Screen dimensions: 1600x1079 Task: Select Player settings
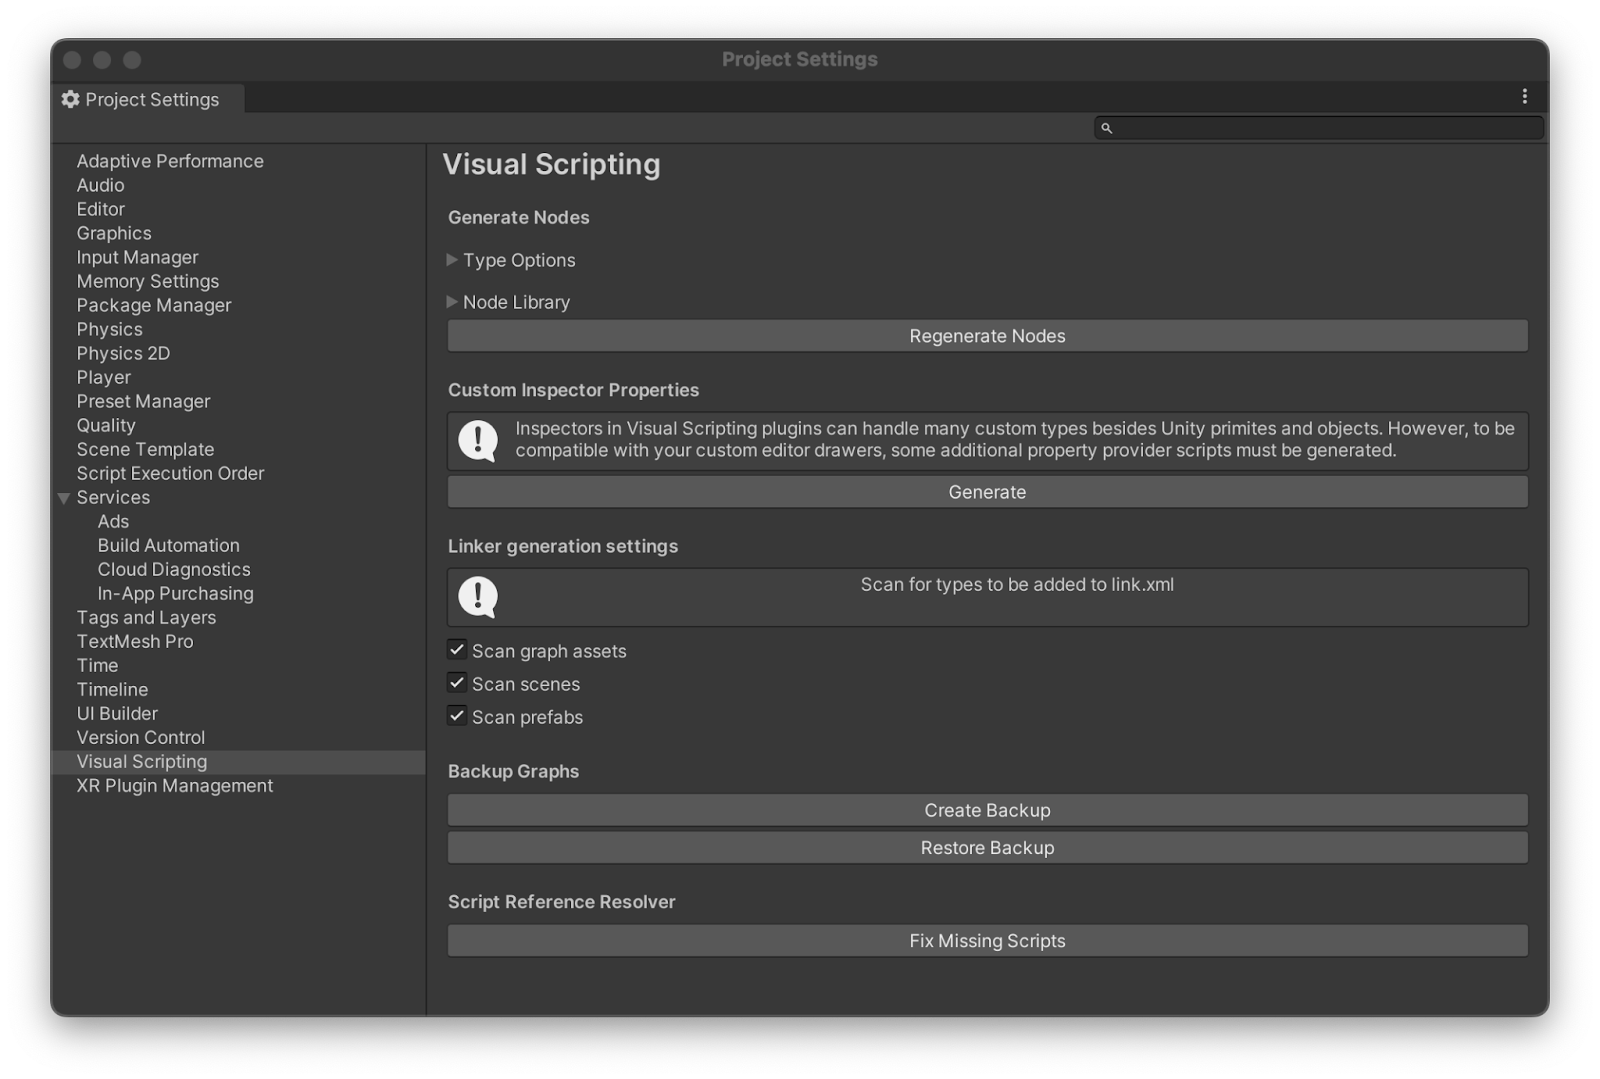click(103, 377)
